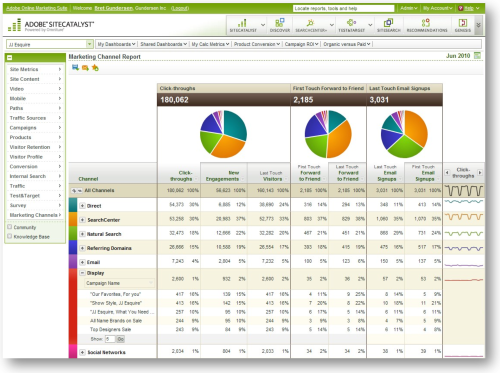Expand the Referring Domains channel row

82,248
